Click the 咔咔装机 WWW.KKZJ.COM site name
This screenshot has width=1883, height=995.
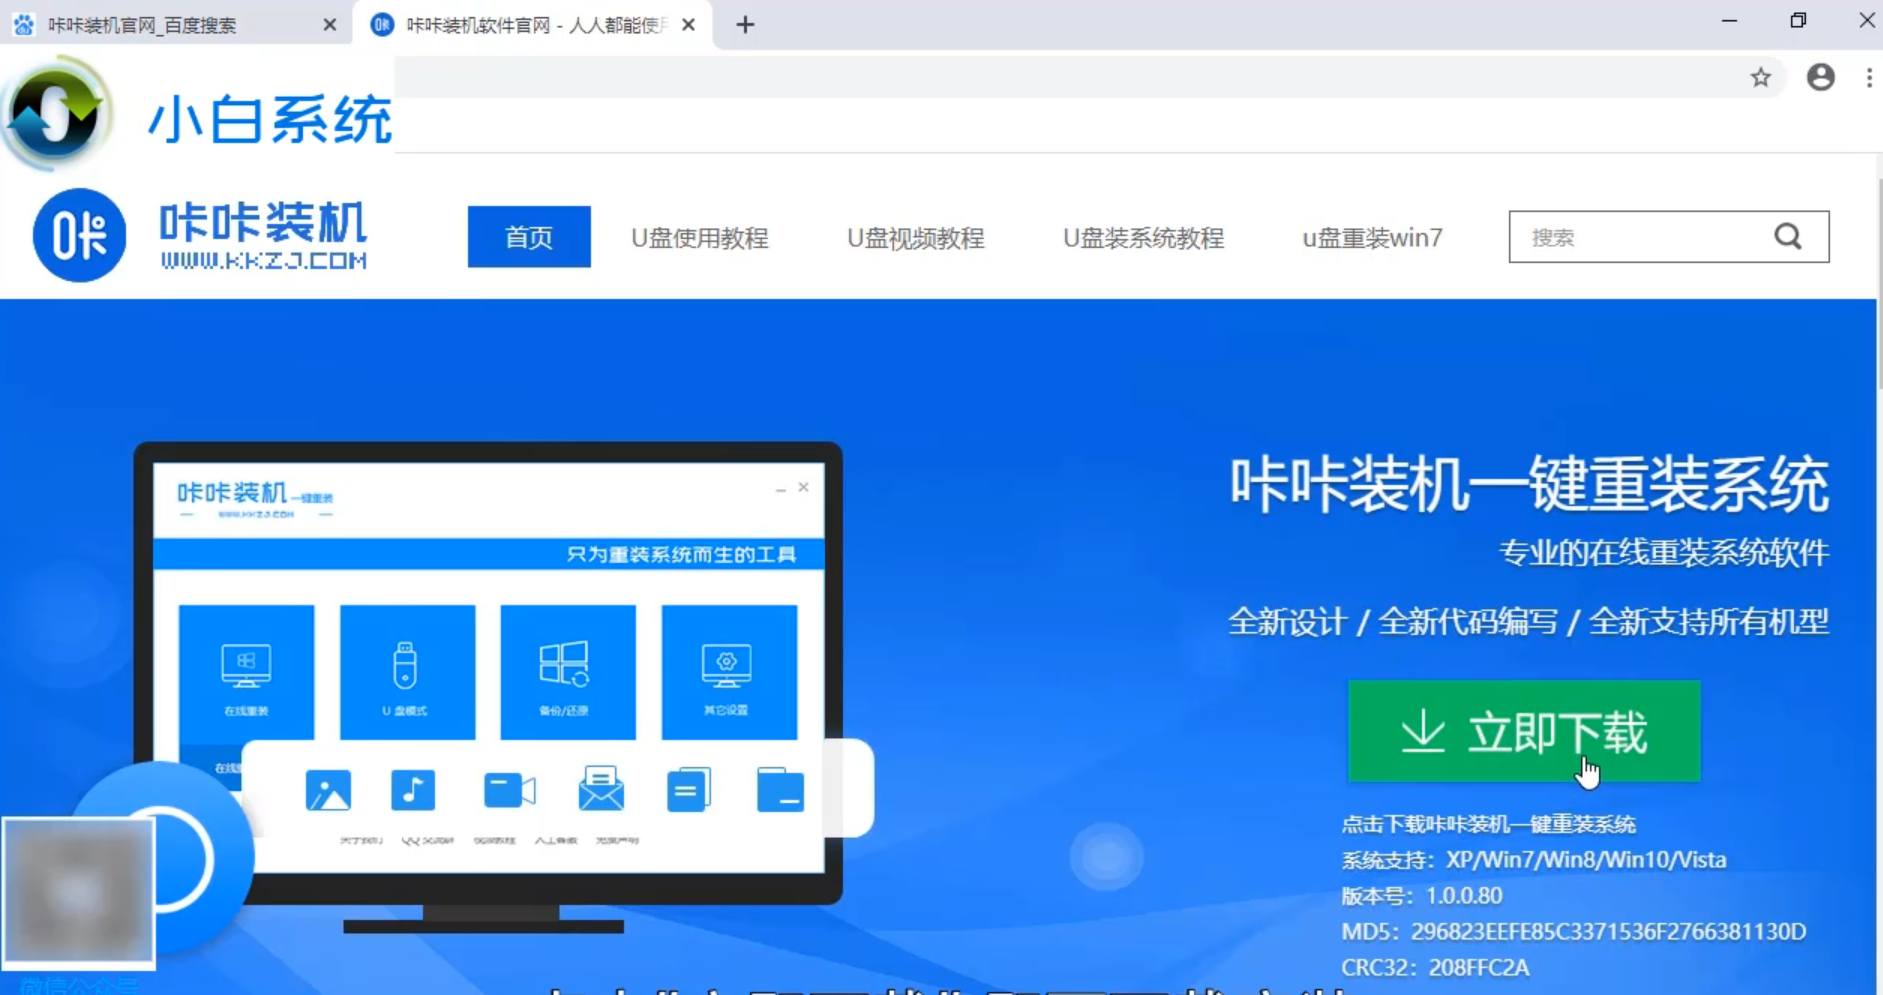(264, 235)
